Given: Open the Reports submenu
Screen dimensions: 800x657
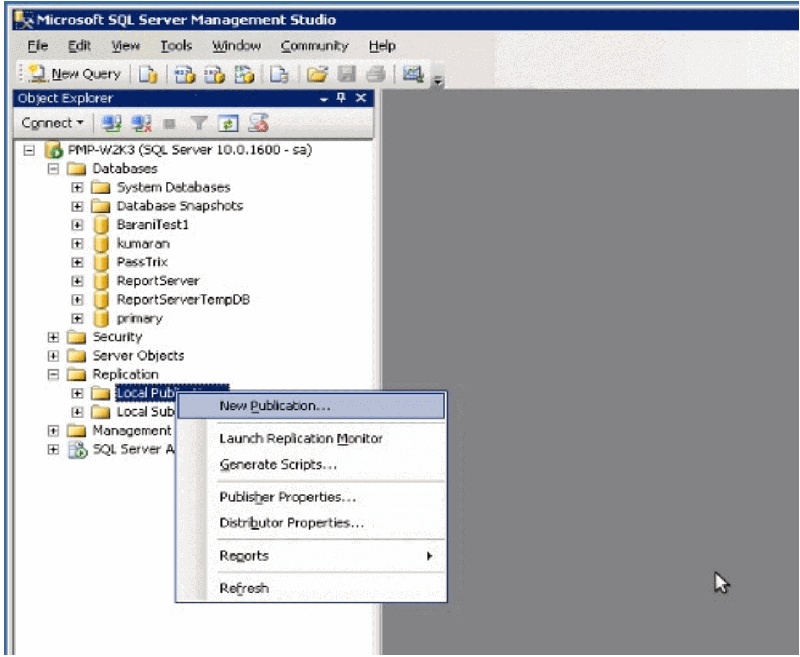Looking at the screenshot, I should [311, 556].
